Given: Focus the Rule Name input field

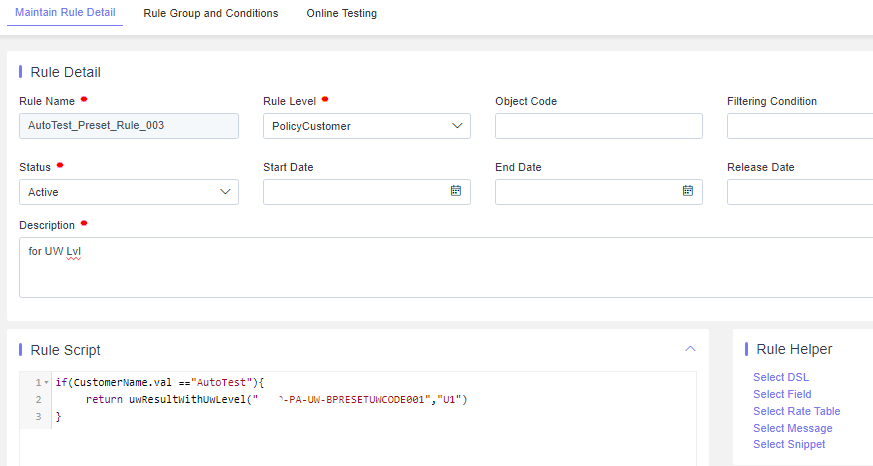Looking at the screenshot, I should pos(129,126).
